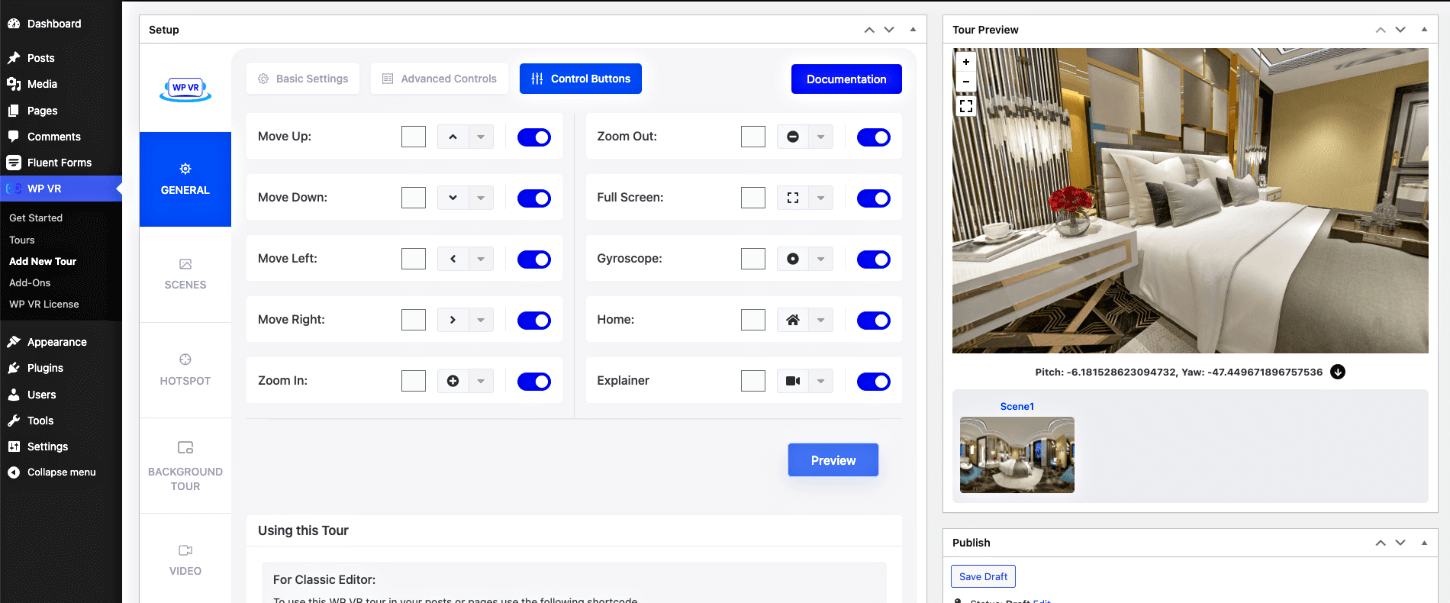Open Move Up icon dropdown arrow
Viewport: 1450px width, 603px height.
(x=481, y=137)
